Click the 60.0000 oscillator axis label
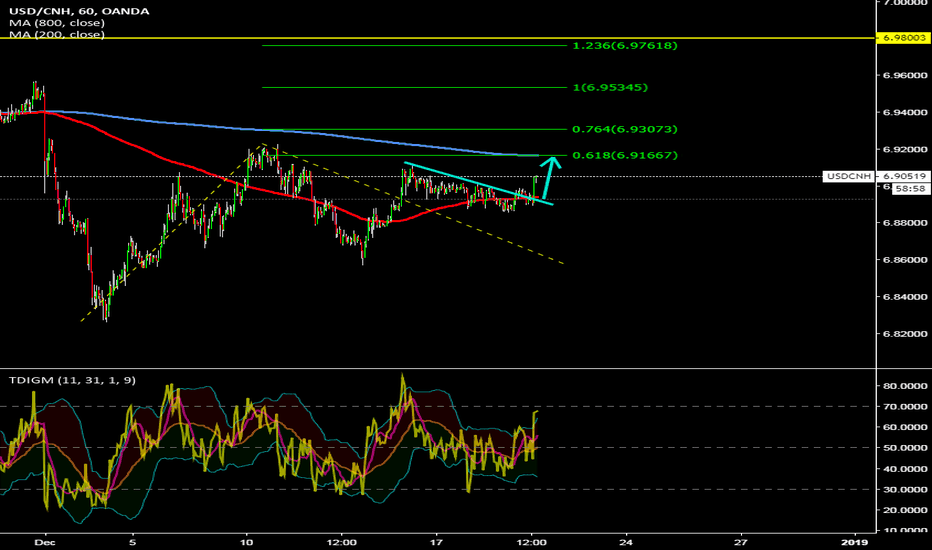The image size is (932, 550). pos(905,427)
